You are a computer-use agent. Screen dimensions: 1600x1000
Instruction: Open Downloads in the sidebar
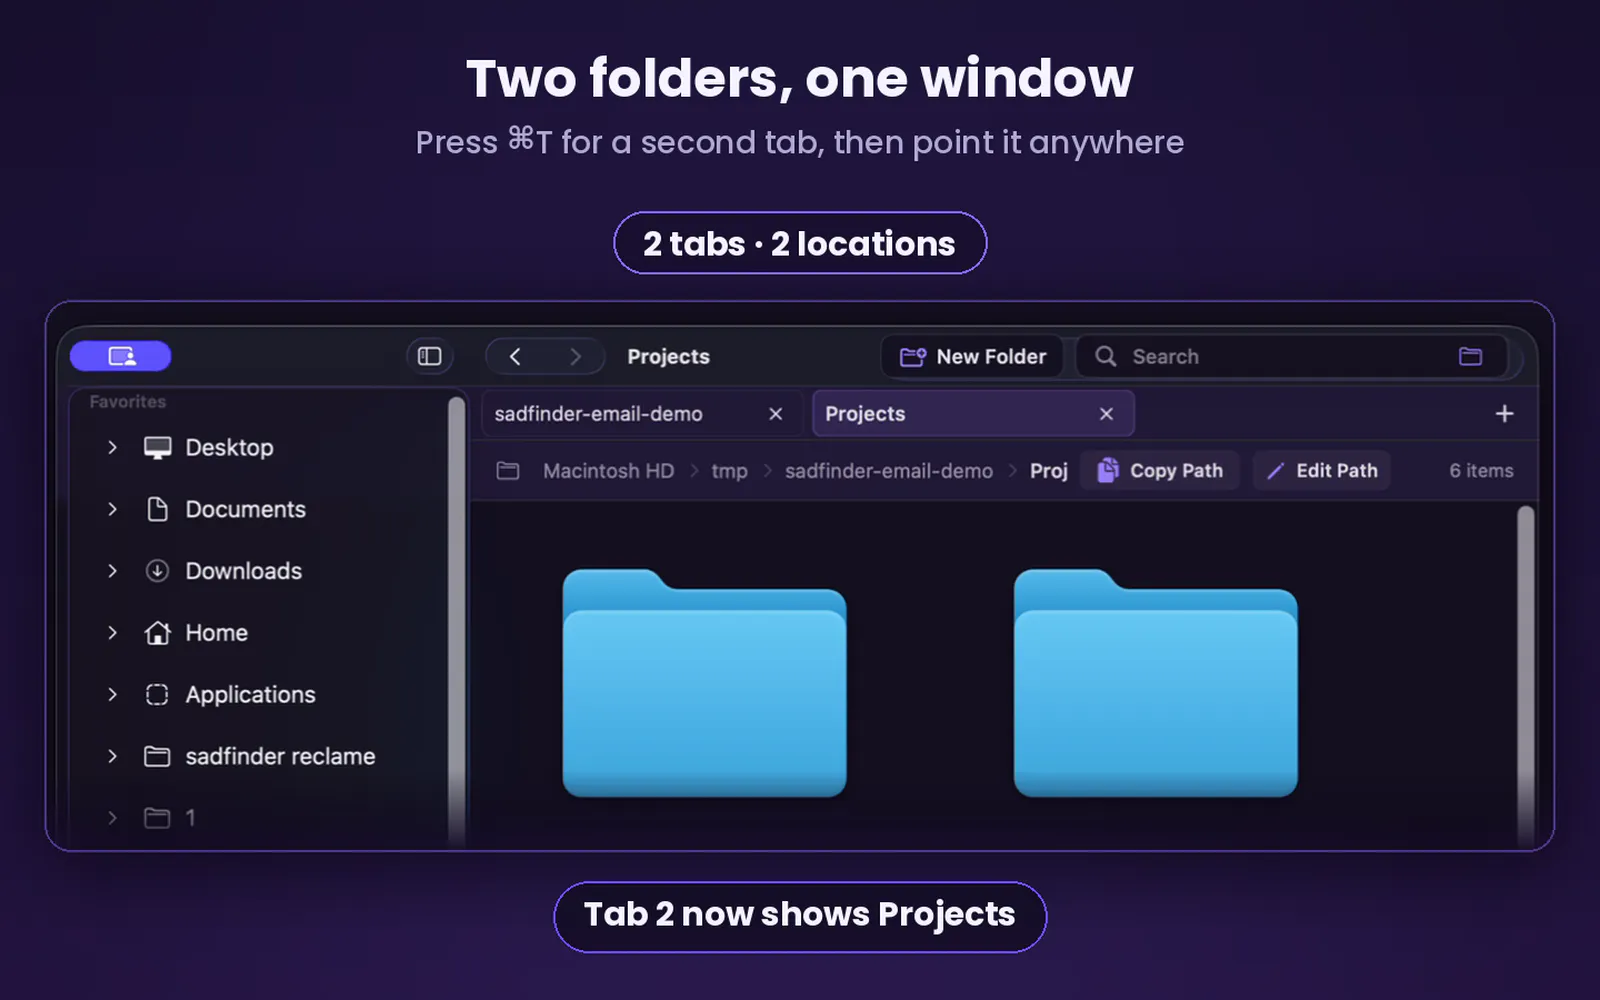[x=243, y=571]
